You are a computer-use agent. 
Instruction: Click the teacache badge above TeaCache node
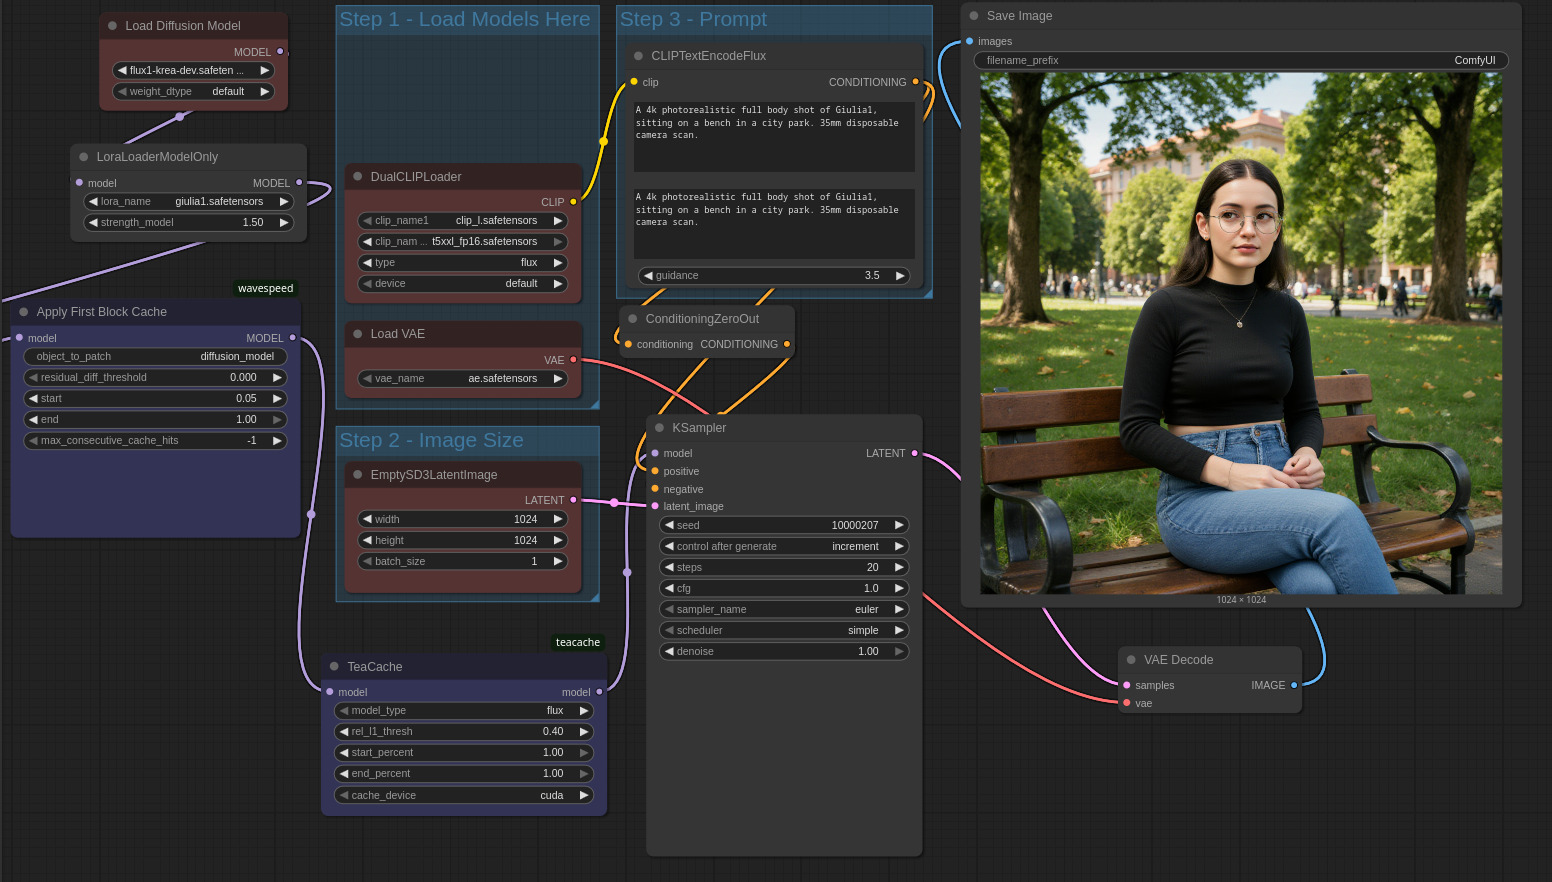(x=578, y=643)
